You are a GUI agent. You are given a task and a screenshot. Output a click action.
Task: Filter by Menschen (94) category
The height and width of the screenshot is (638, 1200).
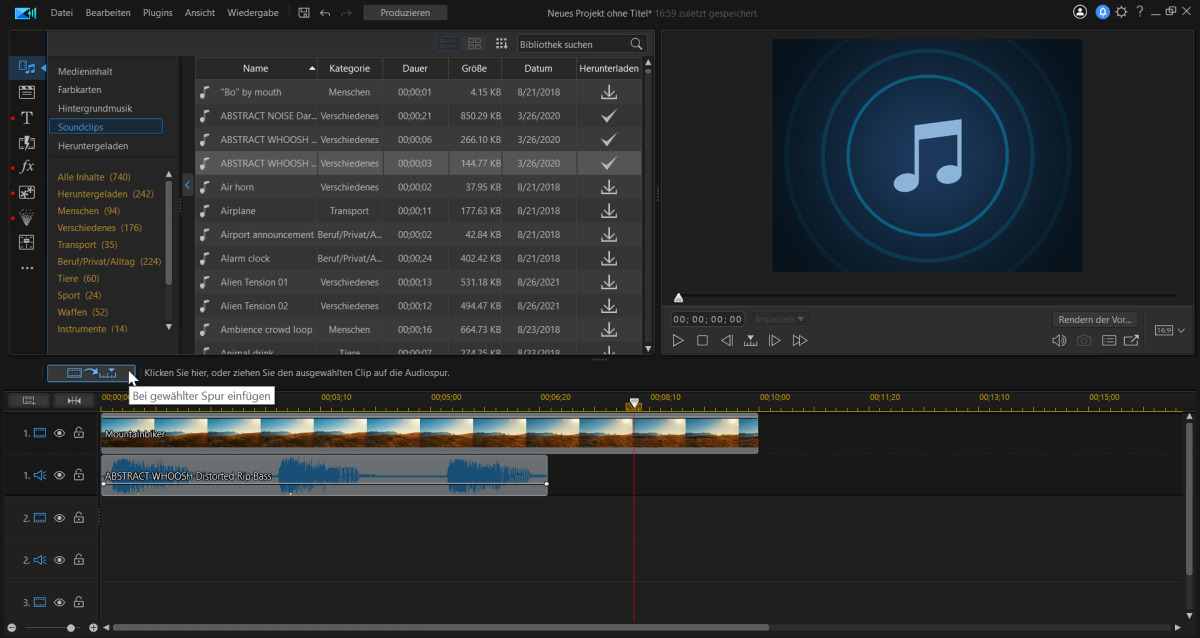coord(89,211)
